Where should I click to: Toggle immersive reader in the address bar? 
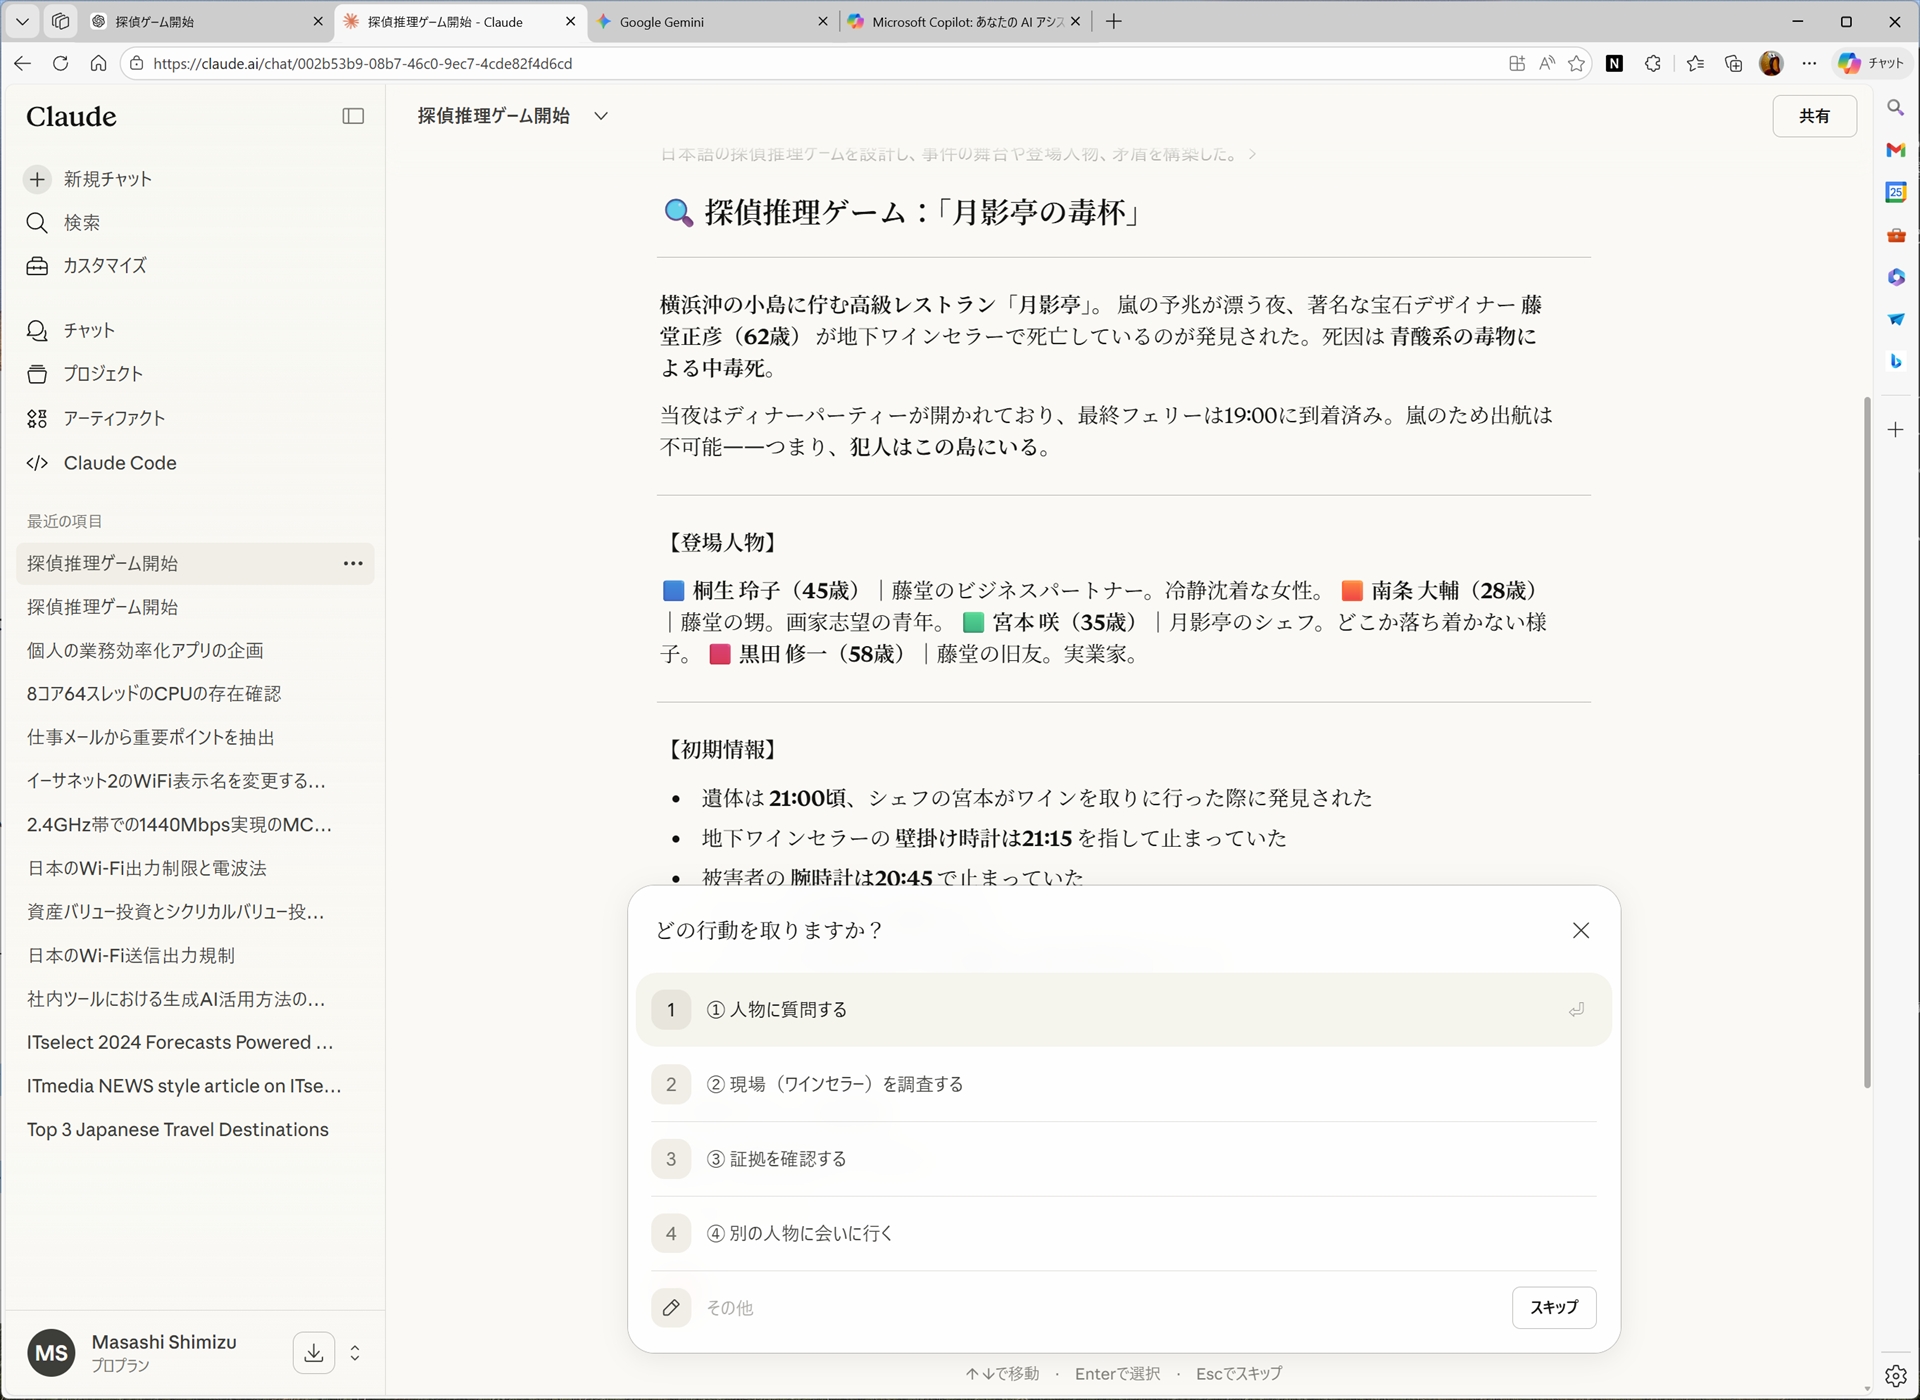point(1546,63)
